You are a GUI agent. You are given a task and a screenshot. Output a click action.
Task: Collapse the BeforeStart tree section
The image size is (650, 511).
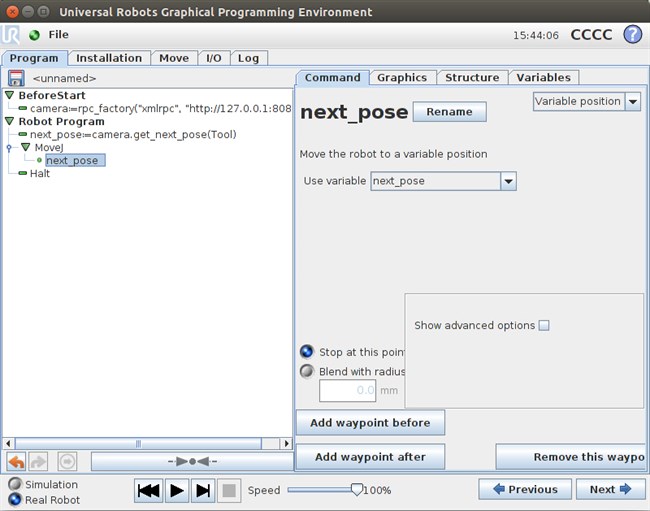tap(10, 95)
